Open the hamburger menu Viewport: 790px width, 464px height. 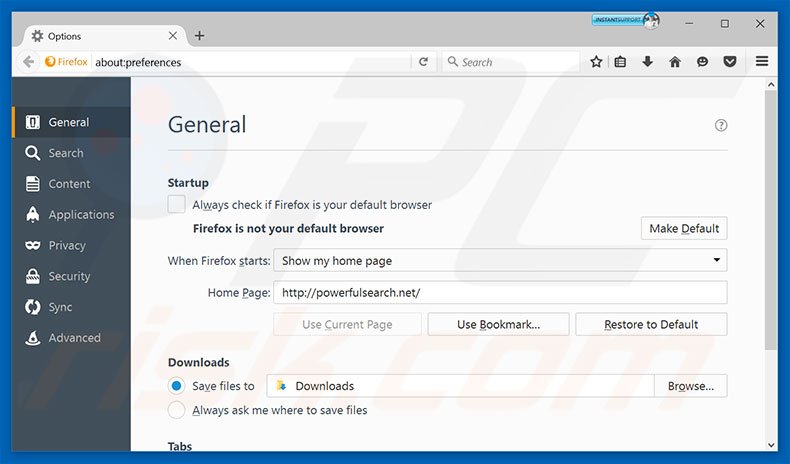(x=762, y=61)
